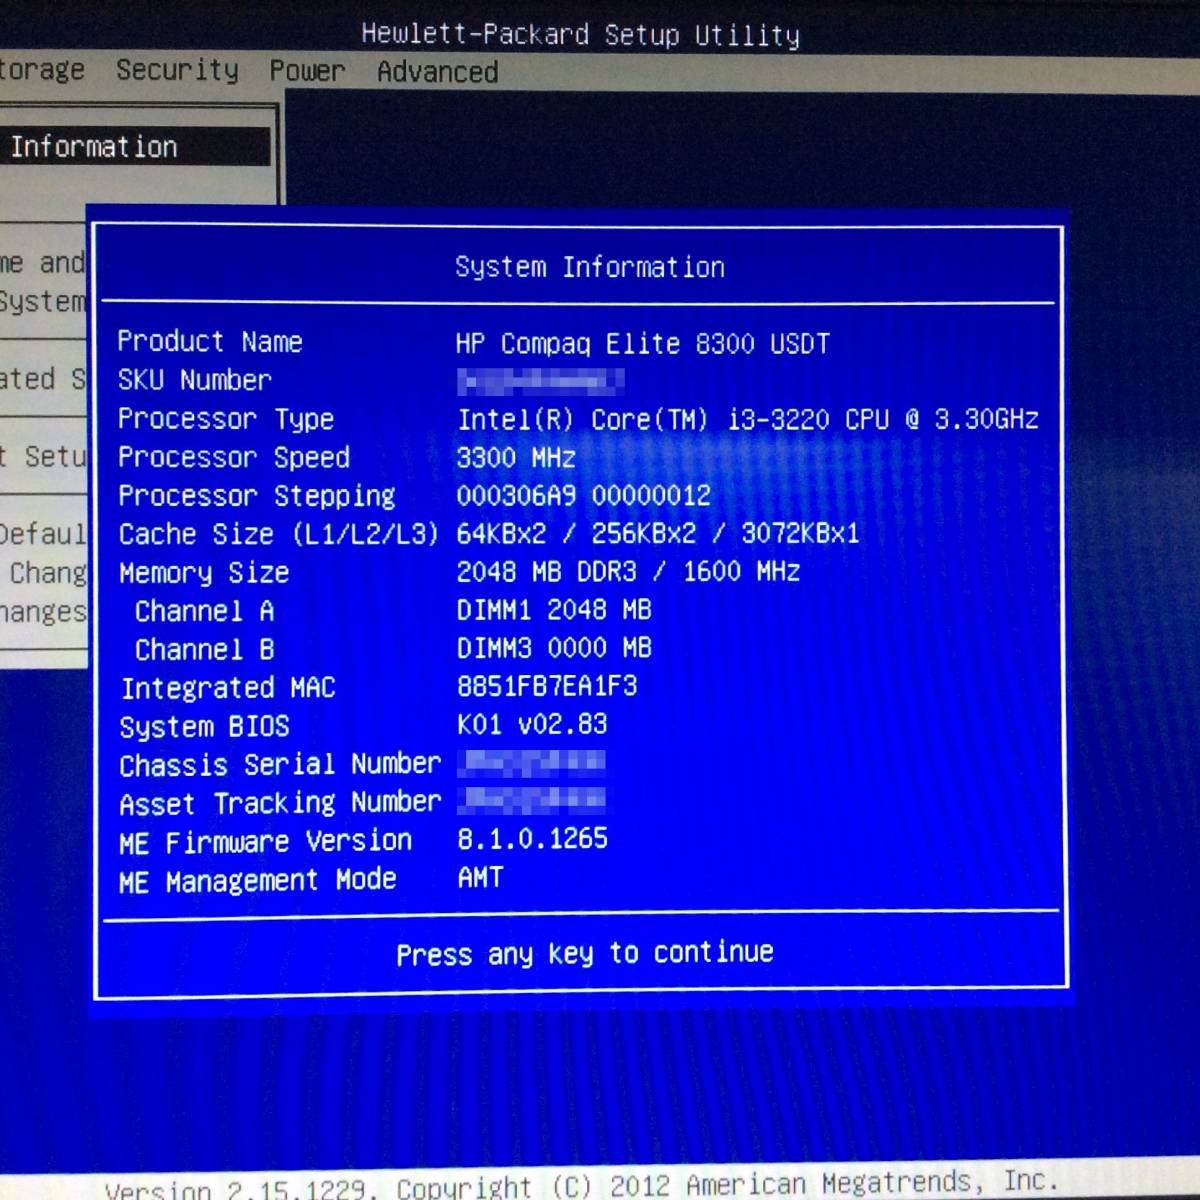Open the partially visible Storage menu
The image size is (1200, 1200).
pyautogui.click(x=42, y=70)
